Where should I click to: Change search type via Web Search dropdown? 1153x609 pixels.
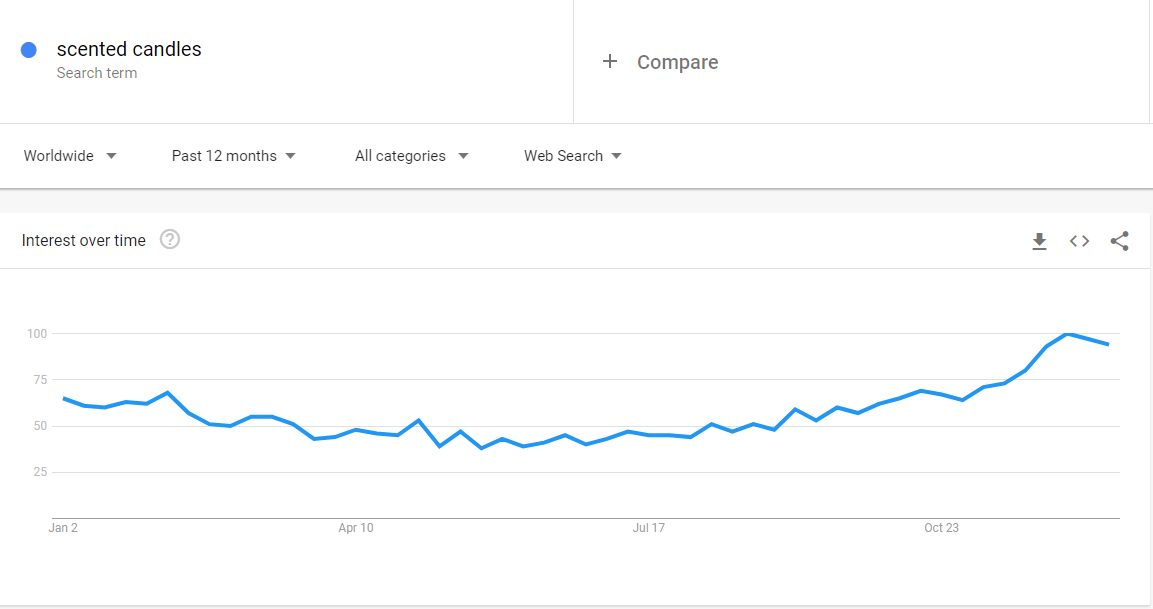point(564,156)
